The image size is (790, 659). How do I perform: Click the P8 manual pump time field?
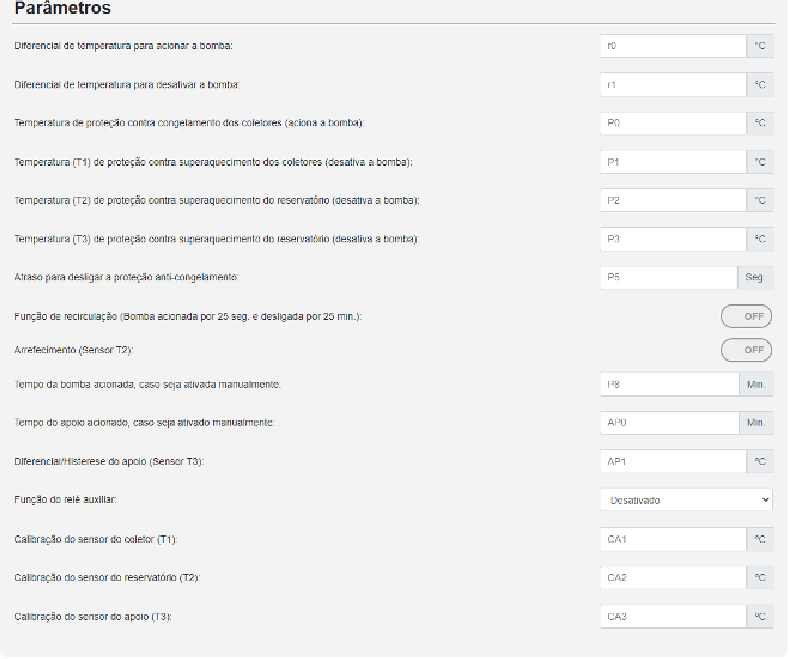[x=668, y=383]
